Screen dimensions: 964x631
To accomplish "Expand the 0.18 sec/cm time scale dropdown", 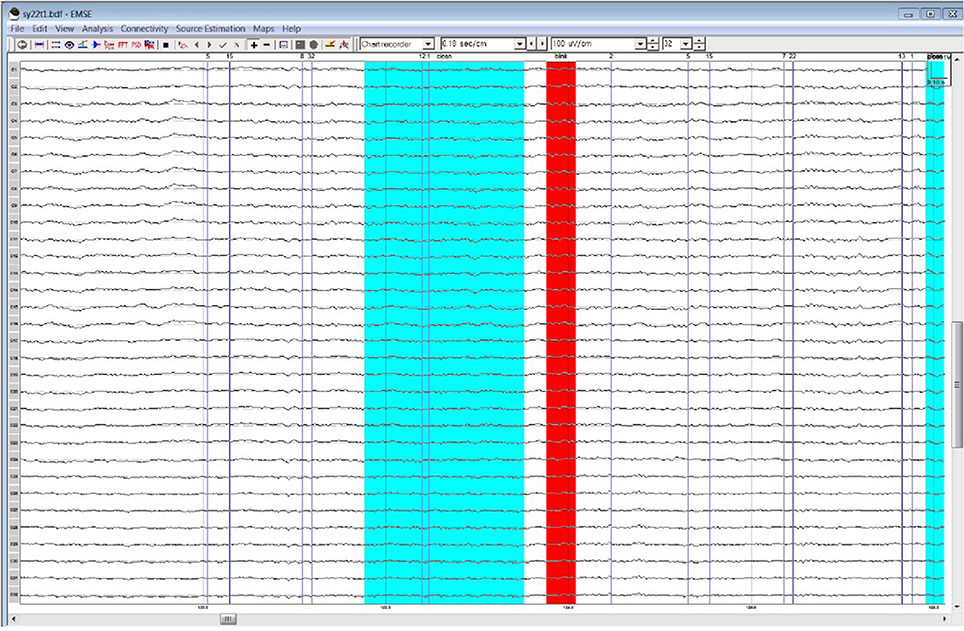I will pyautogui.click(x=520, y=44).
